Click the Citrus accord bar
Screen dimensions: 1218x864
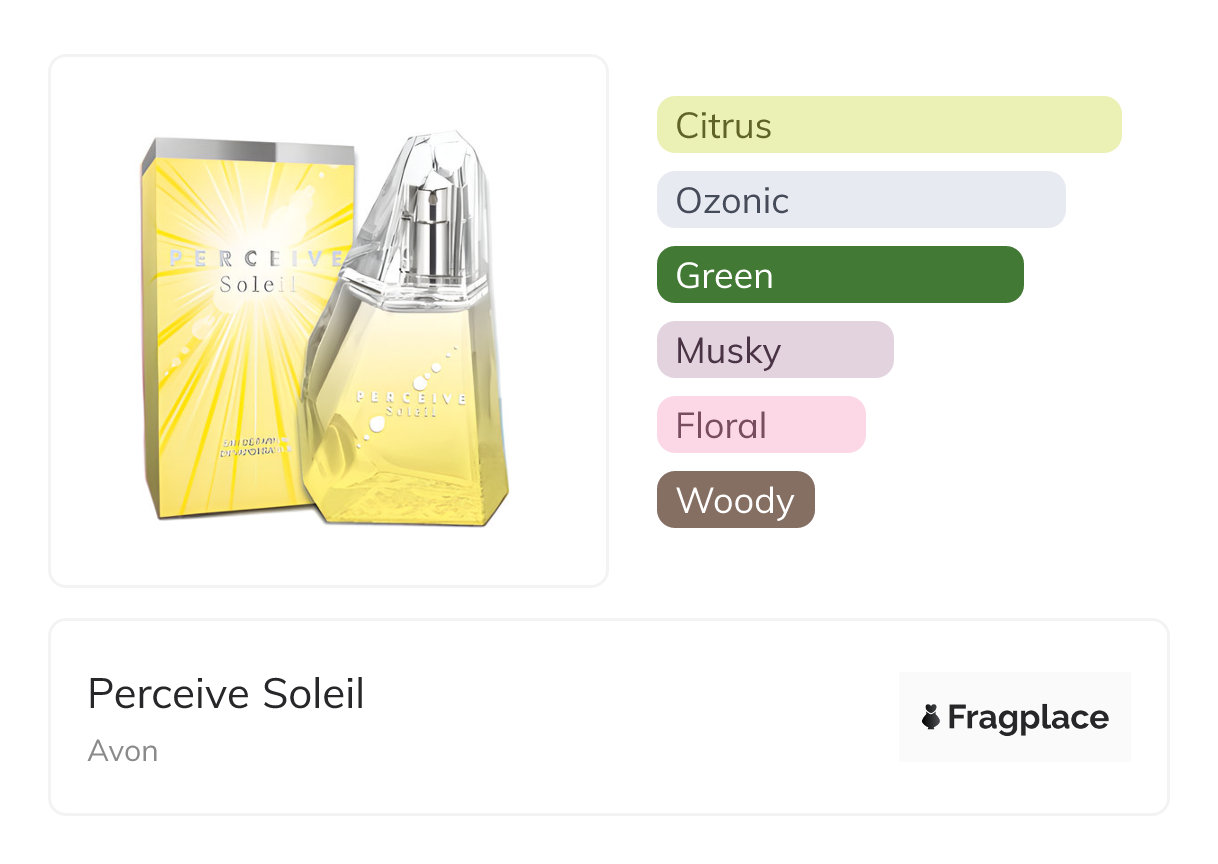(888, 125)
